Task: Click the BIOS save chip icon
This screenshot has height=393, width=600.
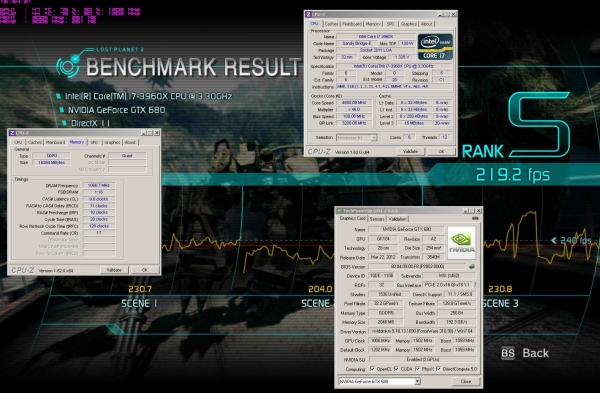Action: click(472, 266)
